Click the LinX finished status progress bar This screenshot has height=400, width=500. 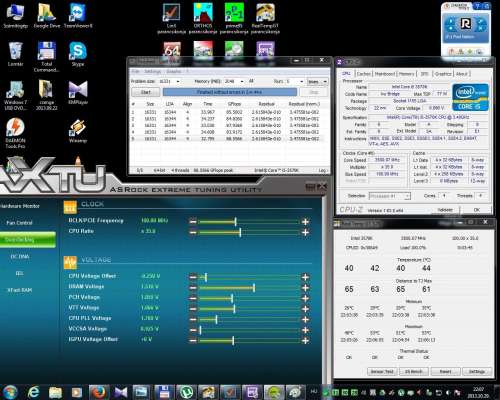tap(229, 92)
